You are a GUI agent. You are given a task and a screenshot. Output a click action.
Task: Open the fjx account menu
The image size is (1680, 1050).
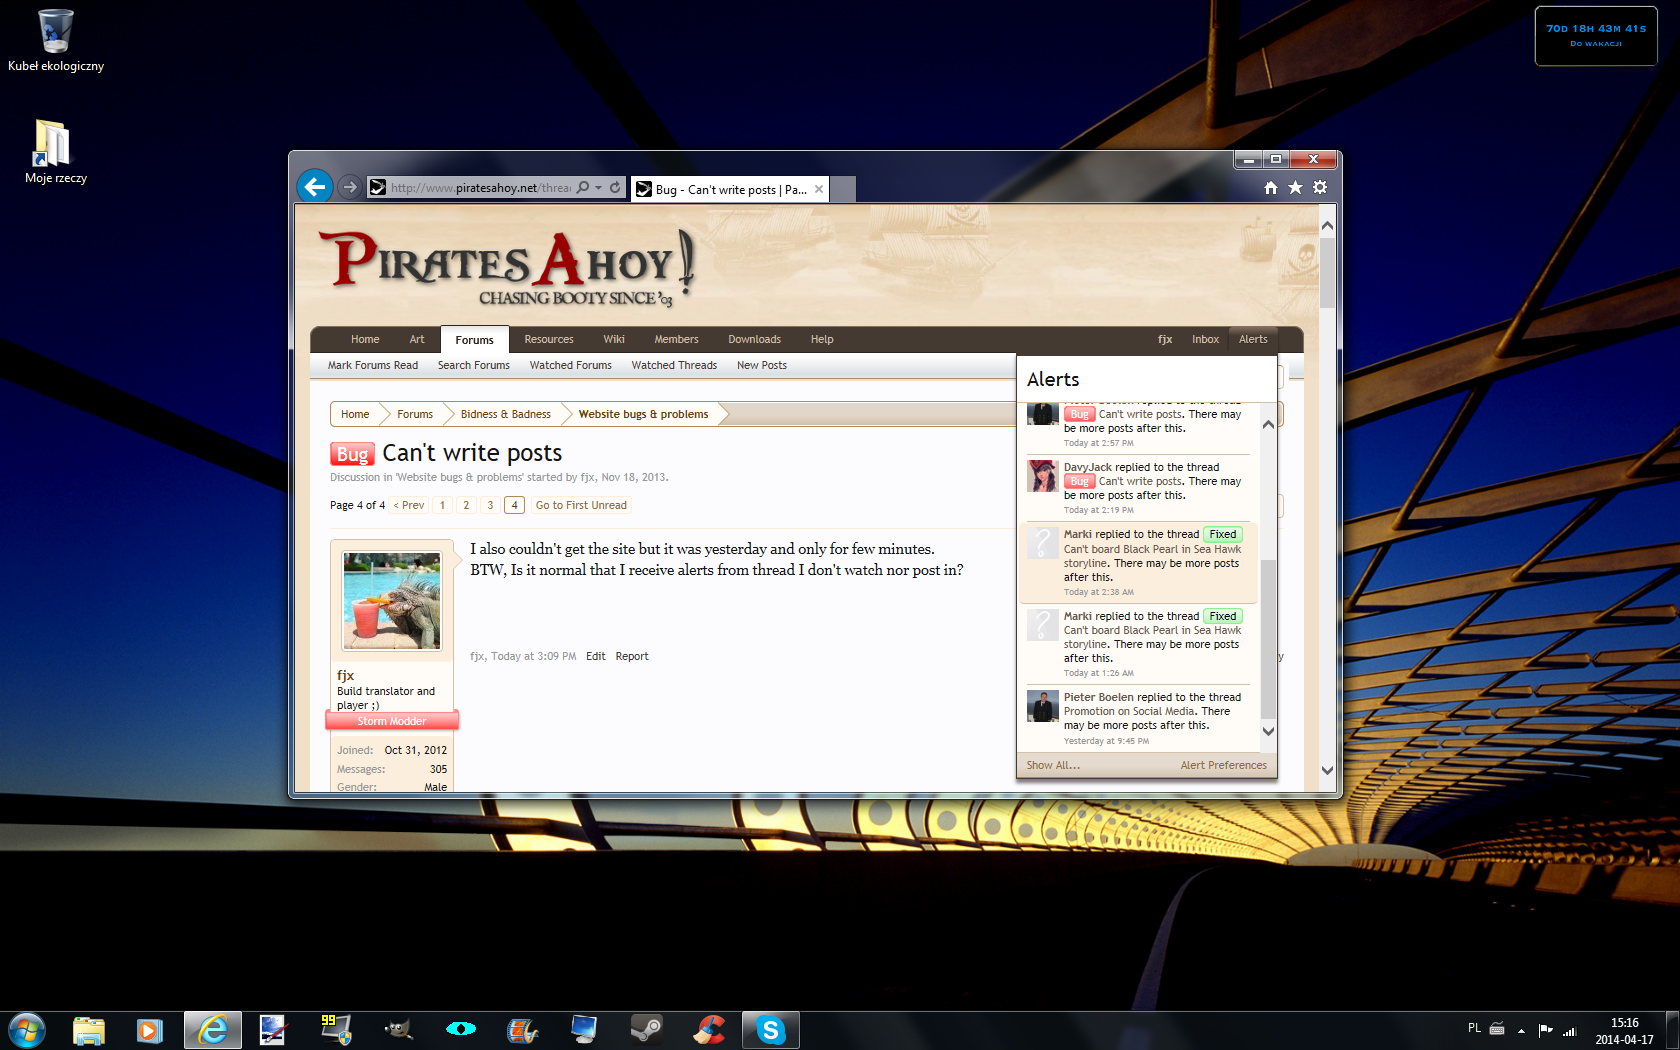1165,339
